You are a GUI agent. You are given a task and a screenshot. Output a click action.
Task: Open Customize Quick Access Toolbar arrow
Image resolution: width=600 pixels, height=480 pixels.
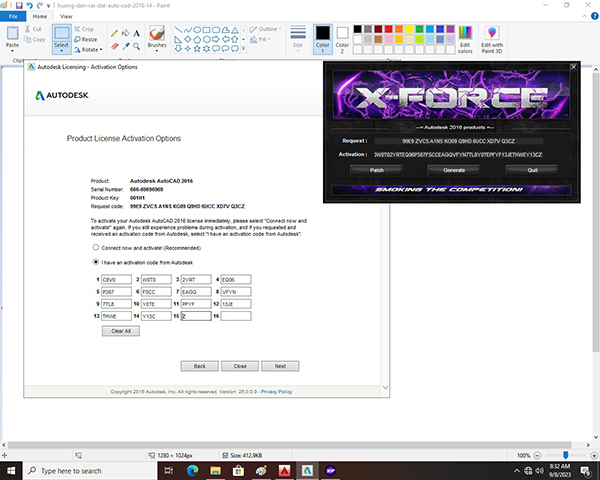49,6
